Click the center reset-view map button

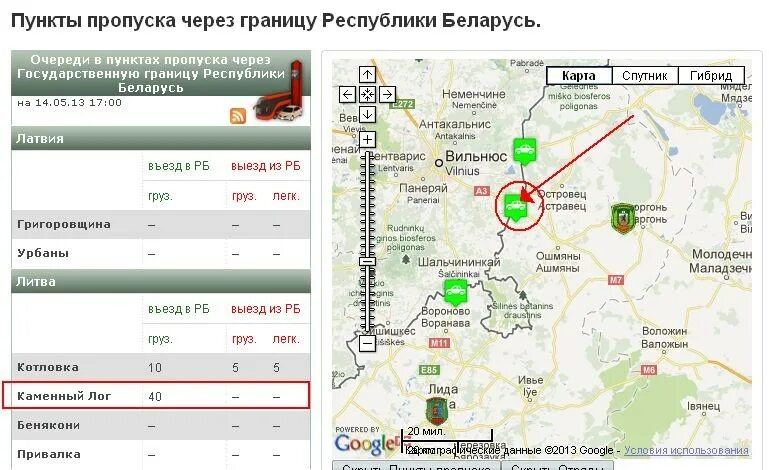(367, 94)
